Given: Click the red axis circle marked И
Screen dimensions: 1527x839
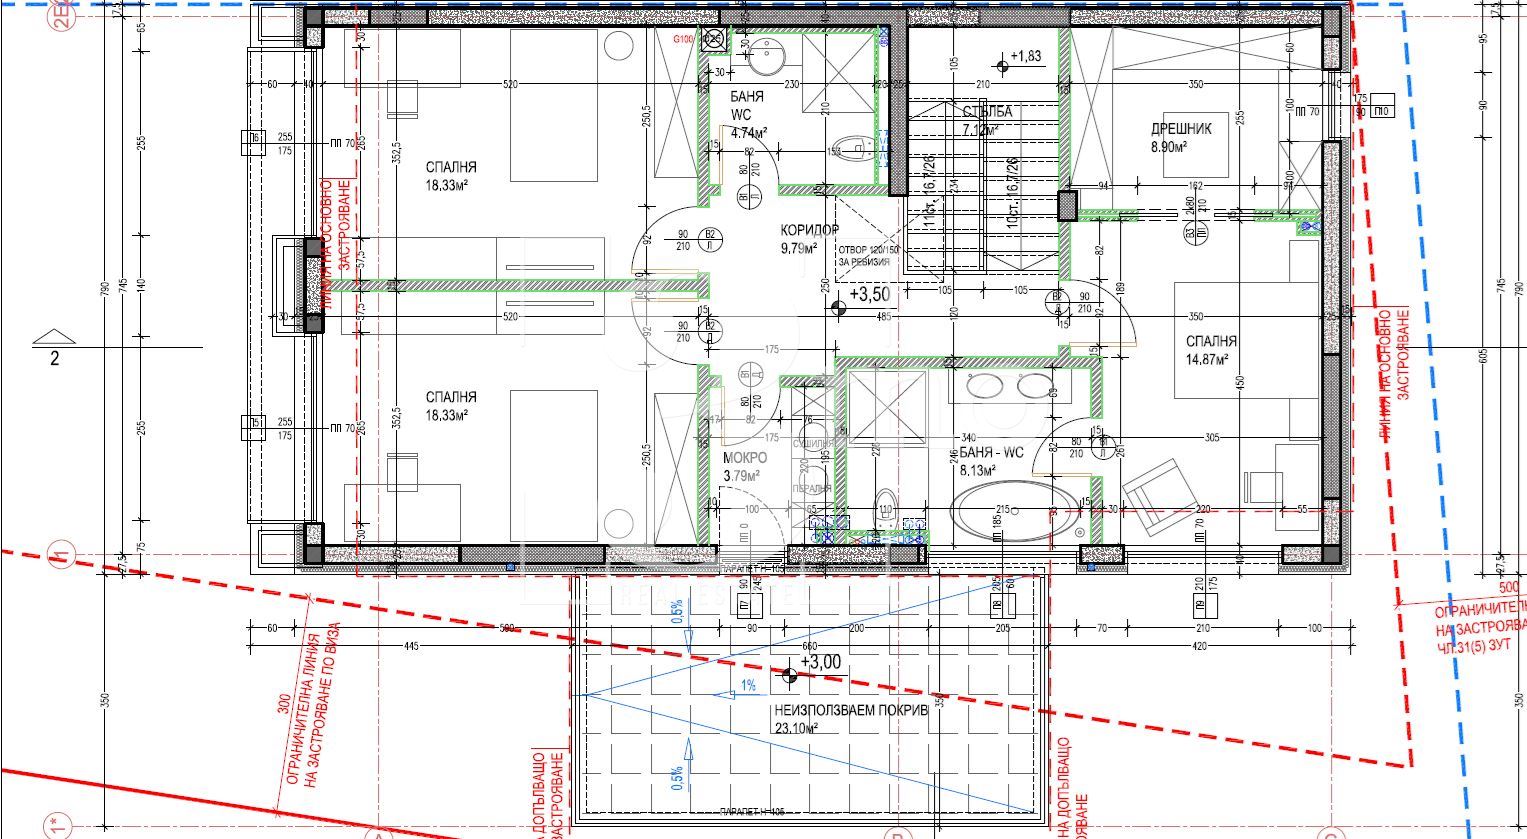Looking at the screenshot, I should 60,551.
